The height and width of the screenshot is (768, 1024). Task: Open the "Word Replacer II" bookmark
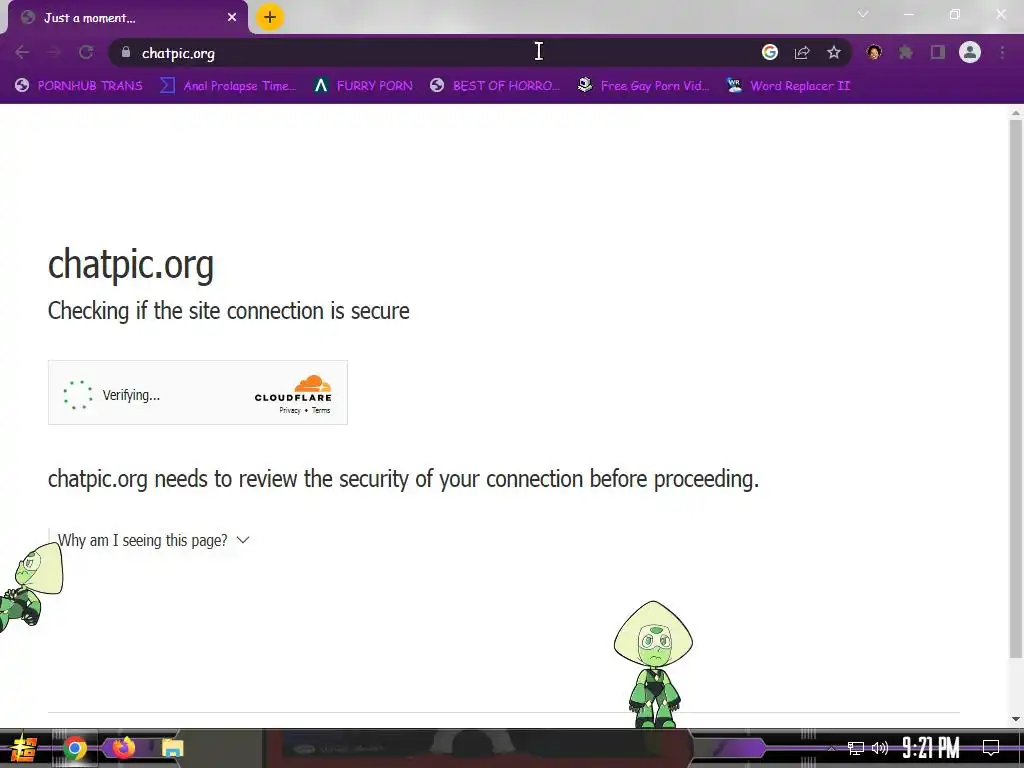click(x=788, y=86)
